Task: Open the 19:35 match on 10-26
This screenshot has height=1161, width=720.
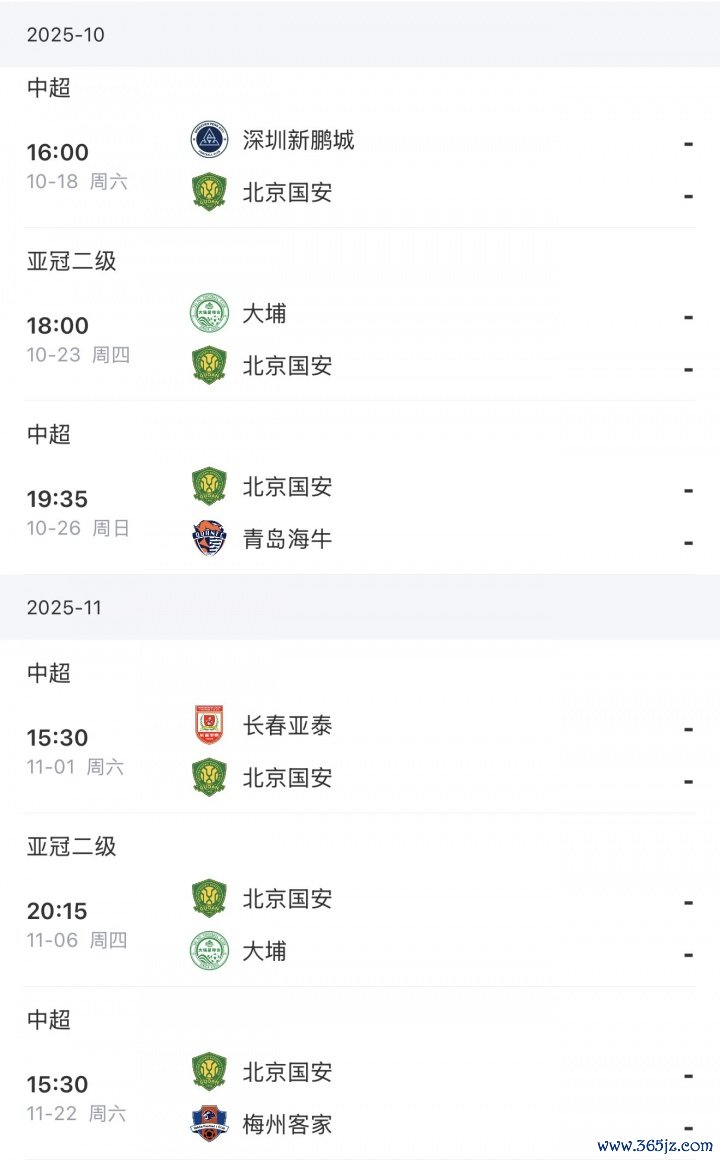Action: click(x=58, y=498)
